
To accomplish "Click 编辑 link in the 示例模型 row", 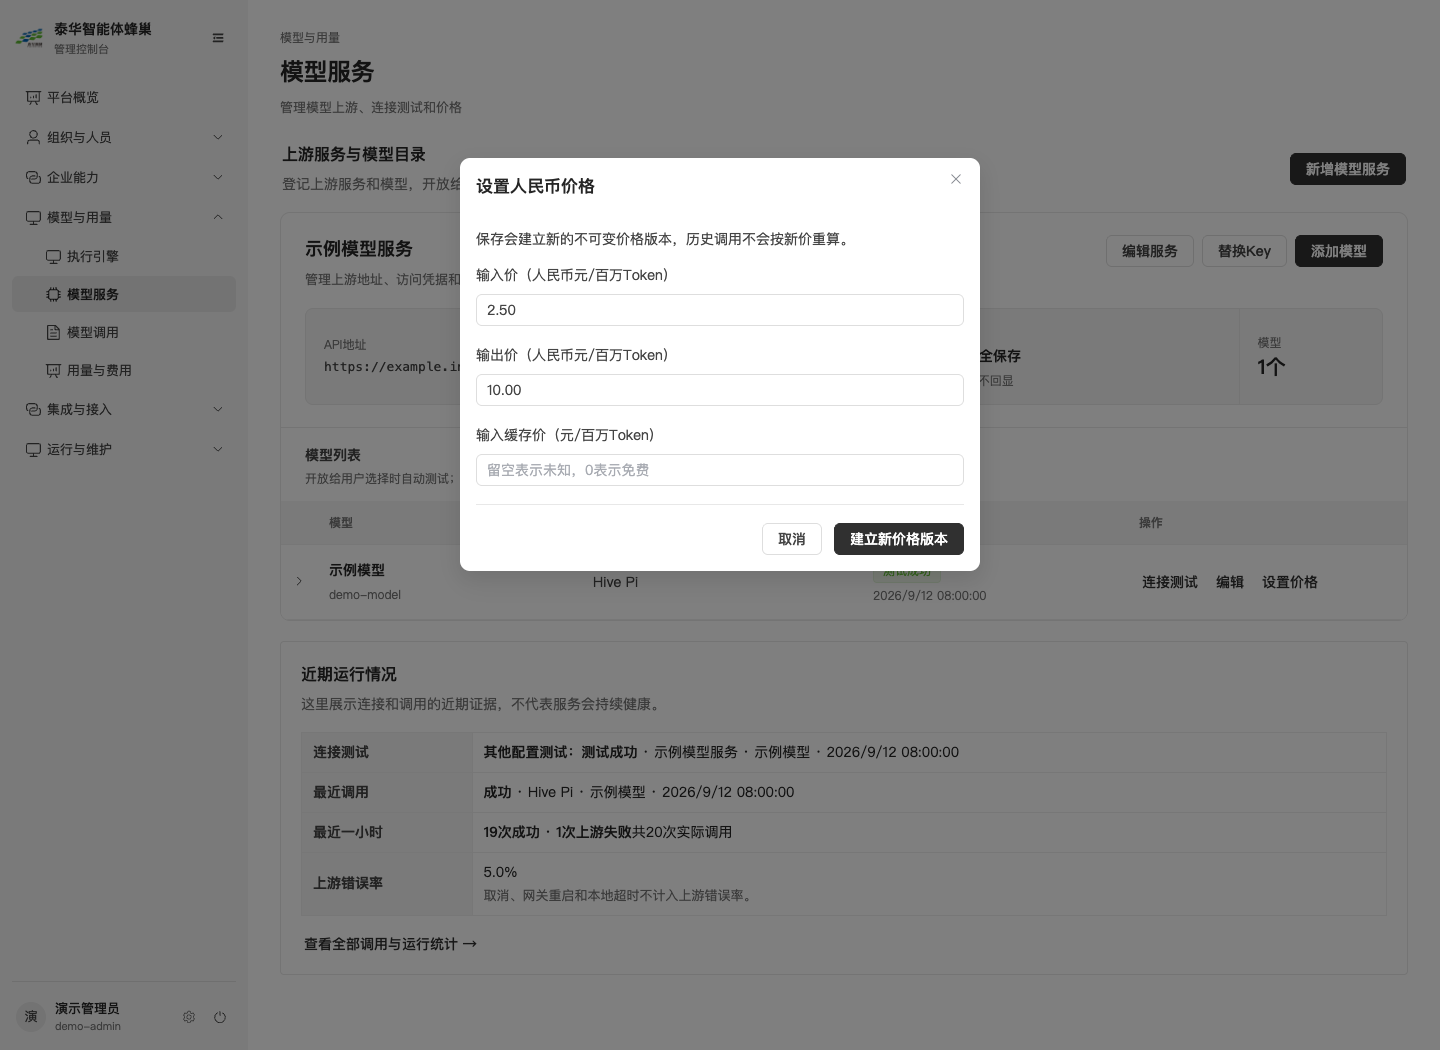I will tap(1230, 582).
